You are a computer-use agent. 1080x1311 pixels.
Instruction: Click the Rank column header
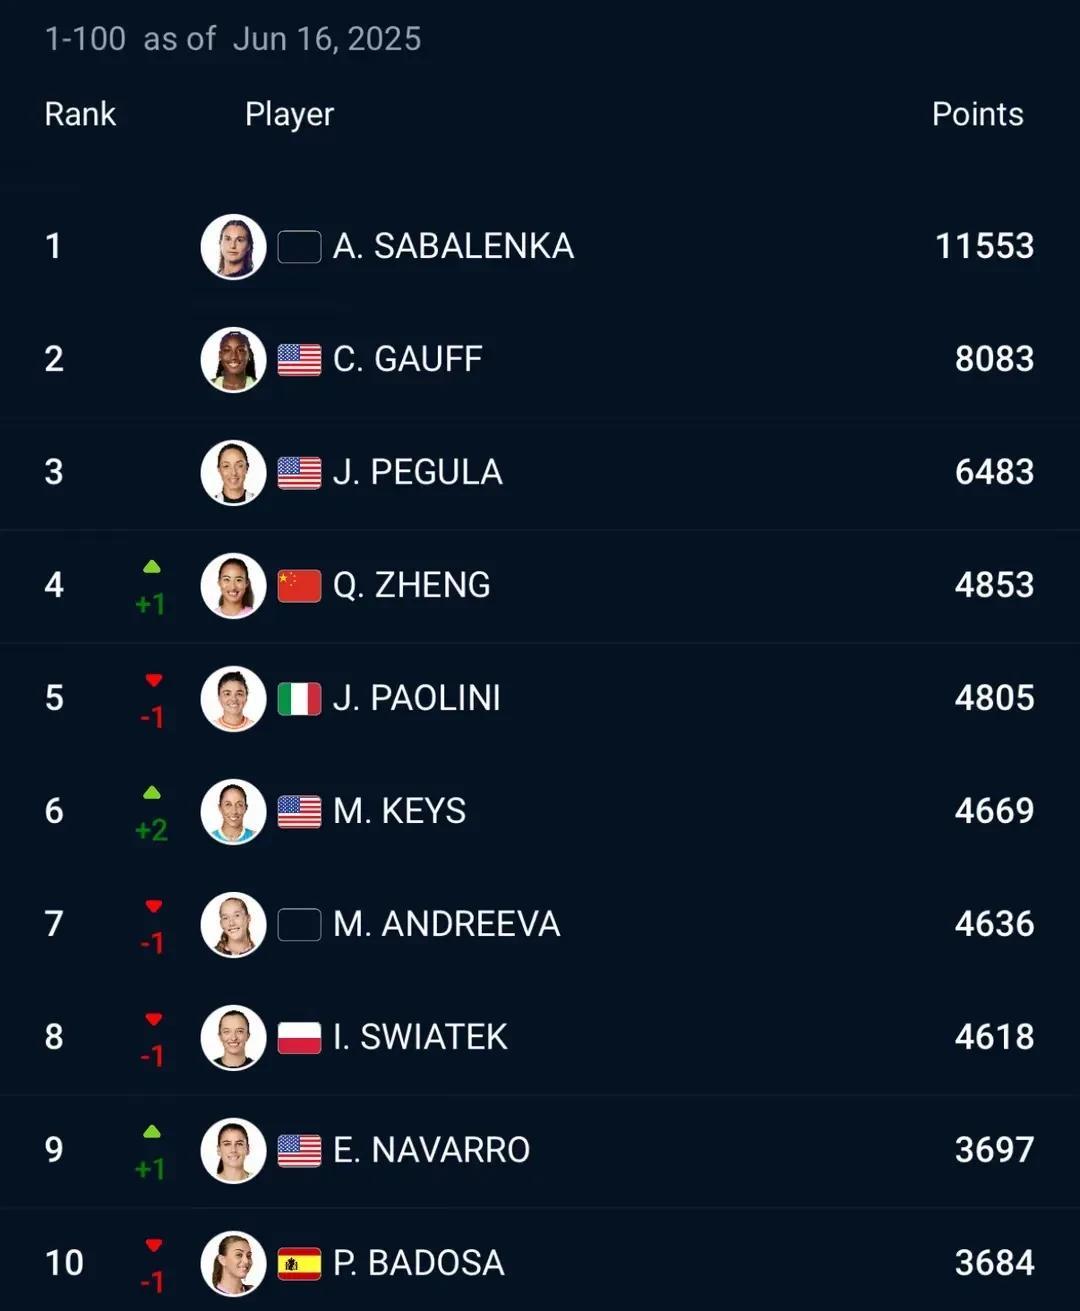point(80,114)
